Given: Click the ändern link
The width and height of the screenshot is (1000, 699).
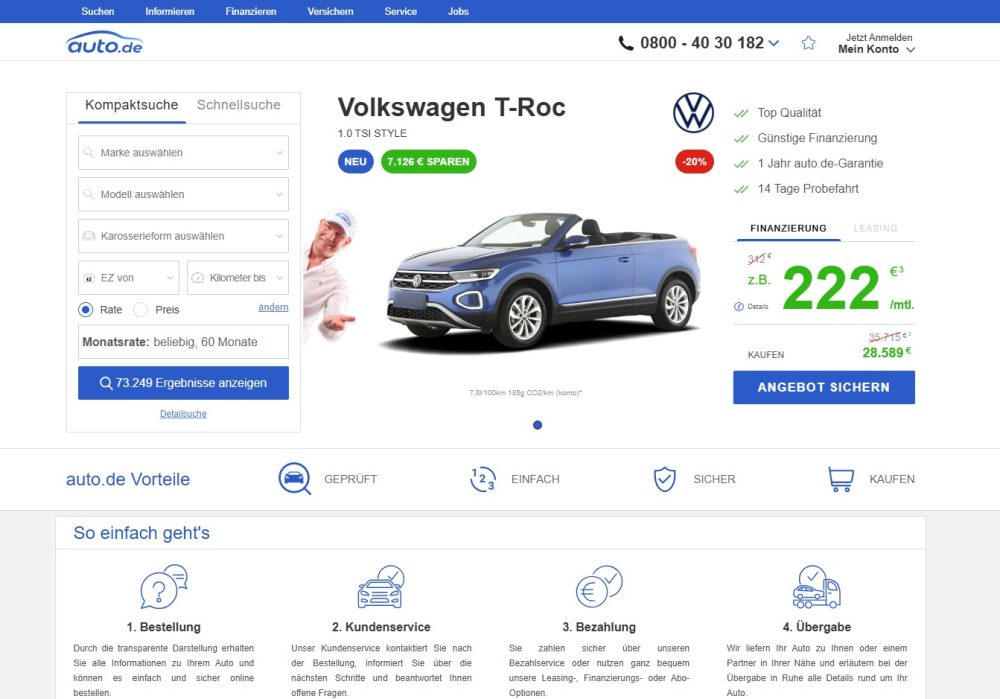Looking at the screenshot, I should pyautogui.click(x=273, y=307).
